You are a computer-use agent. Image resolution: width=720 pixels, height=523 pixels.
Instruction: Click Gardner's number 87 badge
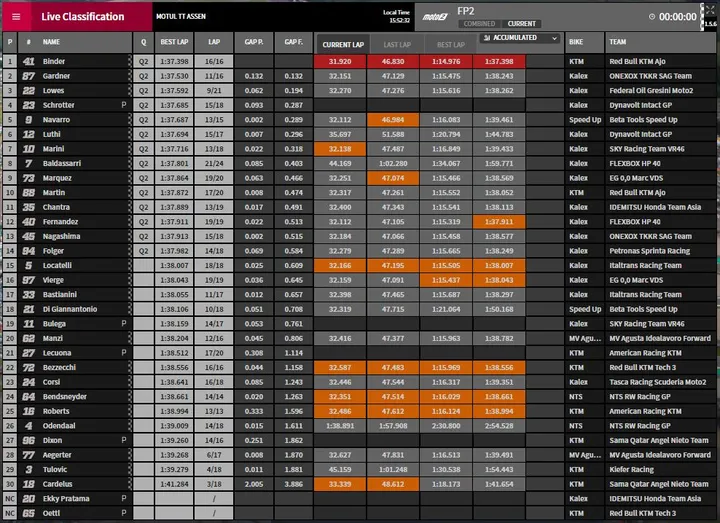[x=28, y=76]
